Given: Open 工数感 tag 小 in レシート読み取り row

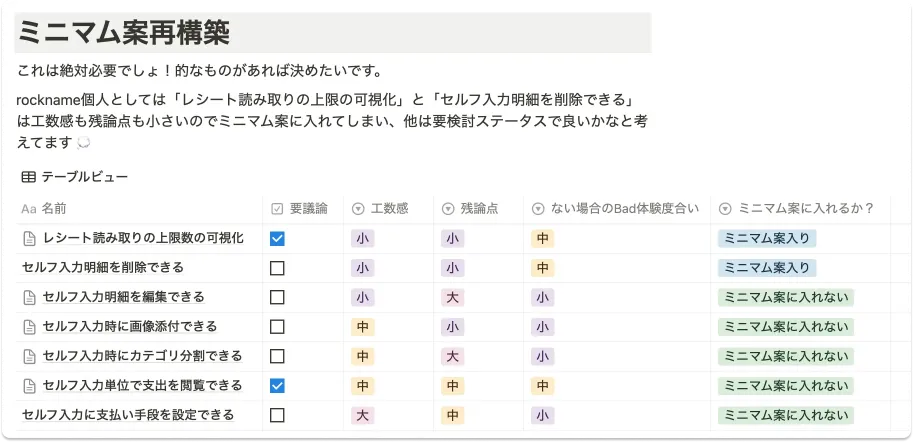Looking at the screenshot, I should click(362, 239).
